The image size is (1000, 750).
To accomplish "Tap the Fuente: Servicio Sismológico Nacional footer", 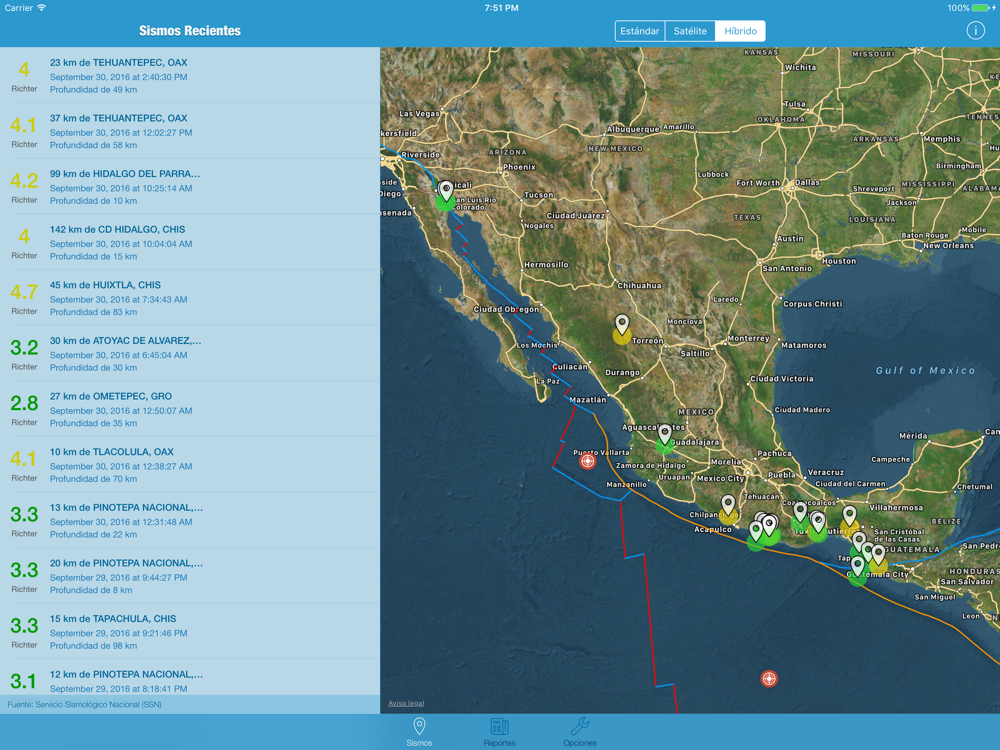I will tap(84, 704).
